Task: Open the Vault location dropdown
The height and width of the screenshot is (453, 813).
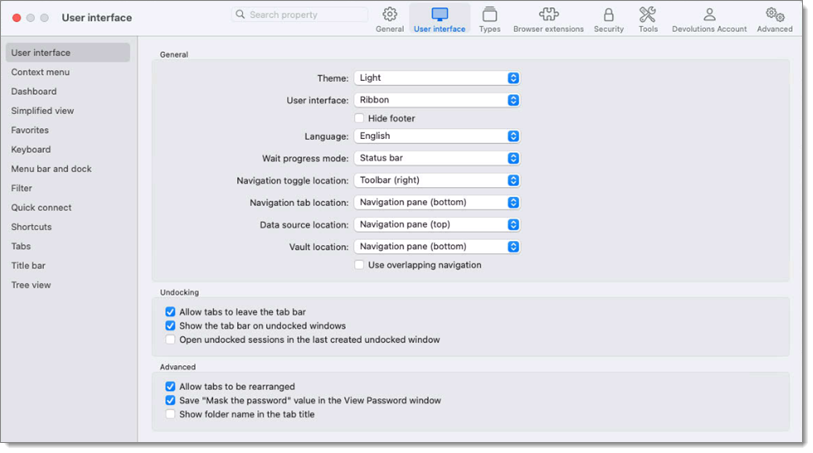Action: (x=437, y=247)
